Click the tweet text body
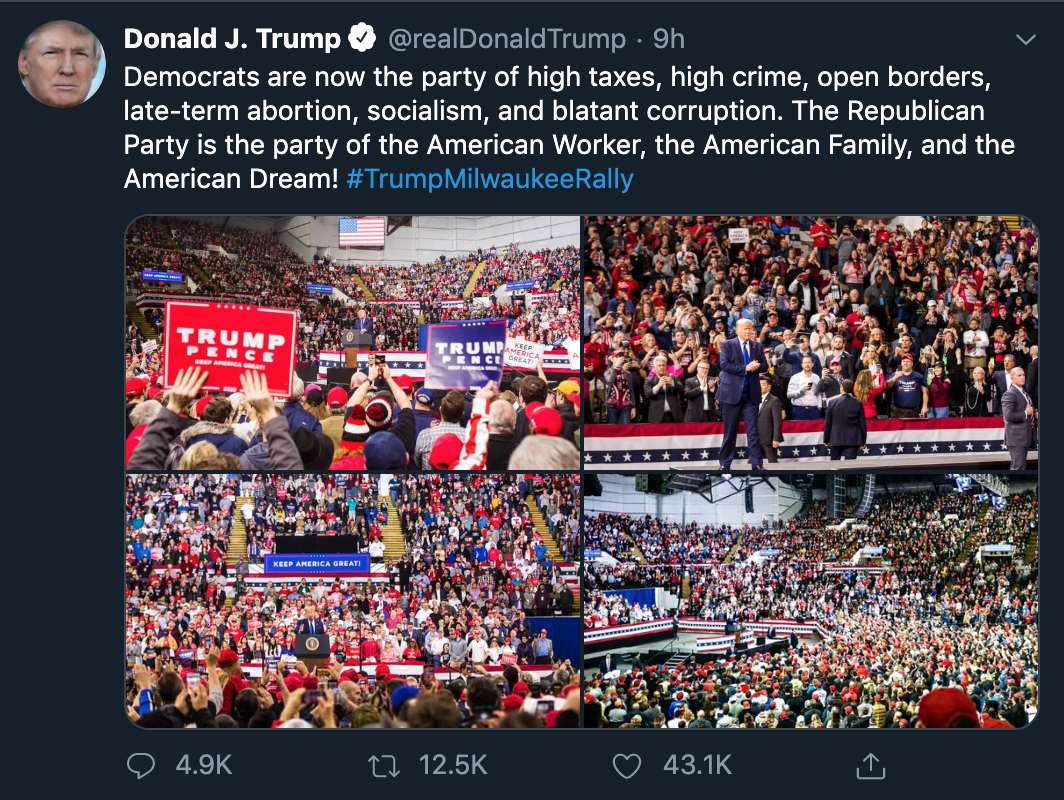The width and height of the screenshot is (1064, 800). click(569, 128)
